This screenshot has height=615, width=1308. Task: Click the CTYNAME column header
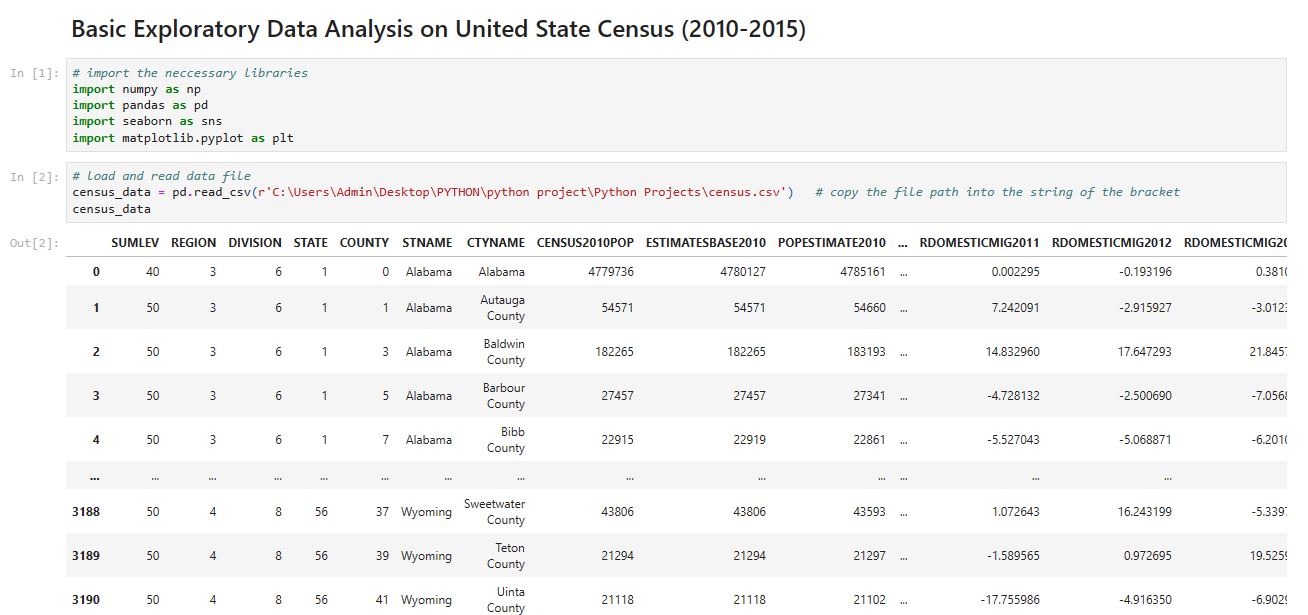tap(495, 242)
